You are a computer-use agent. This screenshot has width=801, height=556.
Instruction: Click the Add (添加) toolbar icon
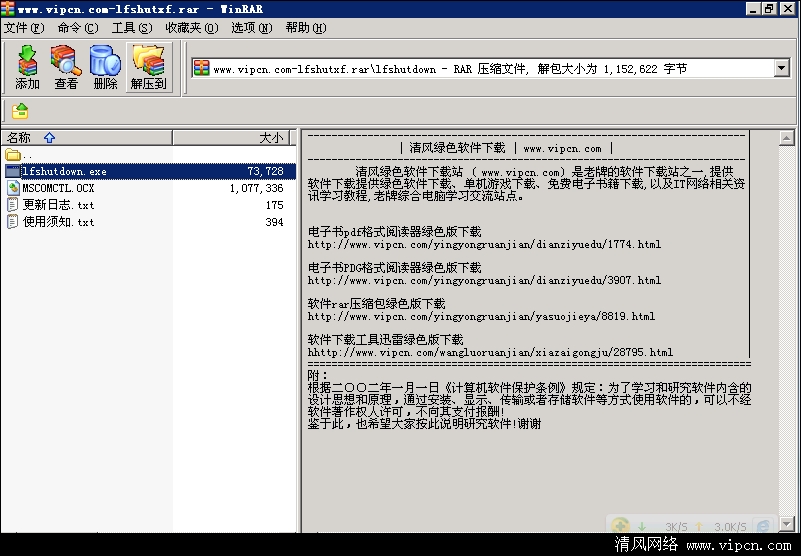click(x=27, y=67)
